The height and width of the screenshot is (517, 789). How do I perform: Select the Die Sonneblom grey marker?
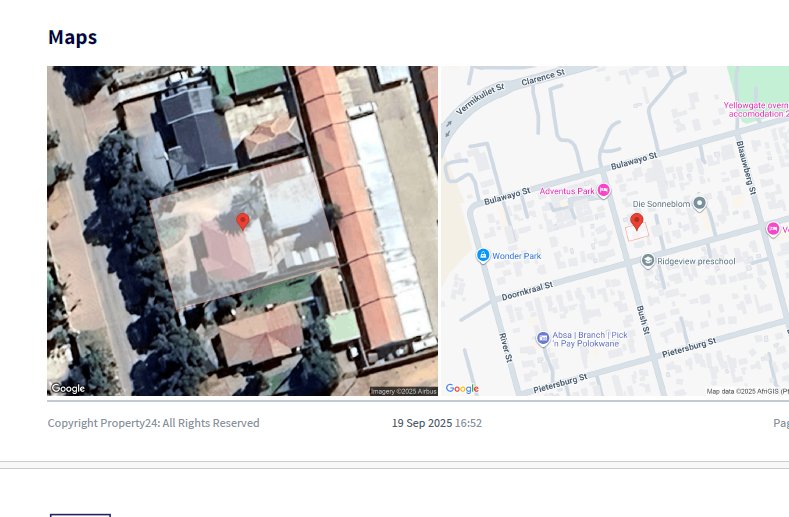point(700,203)
